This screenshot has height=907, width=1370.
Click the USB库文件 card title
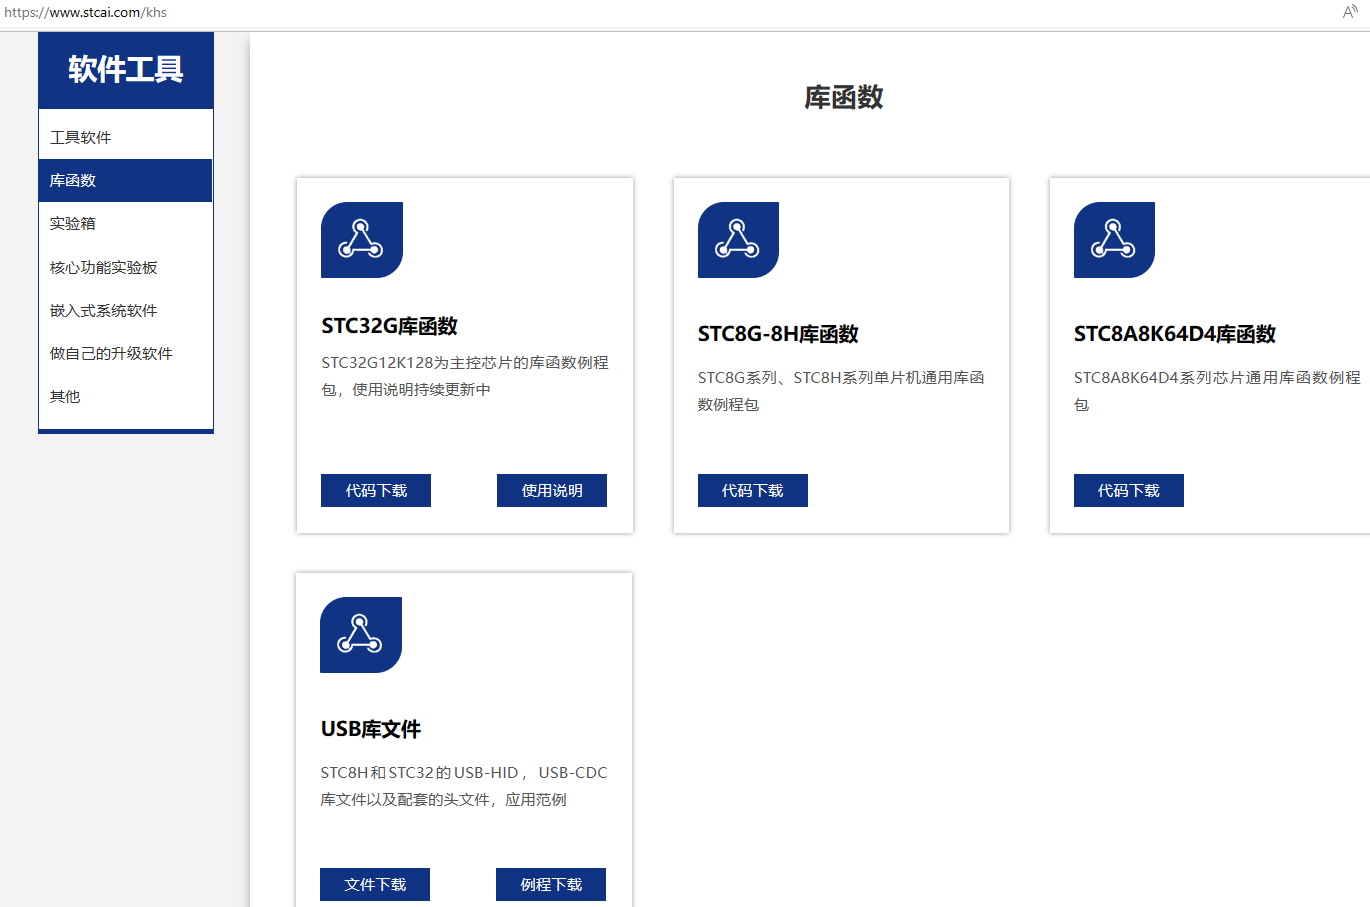pos(371,729)
